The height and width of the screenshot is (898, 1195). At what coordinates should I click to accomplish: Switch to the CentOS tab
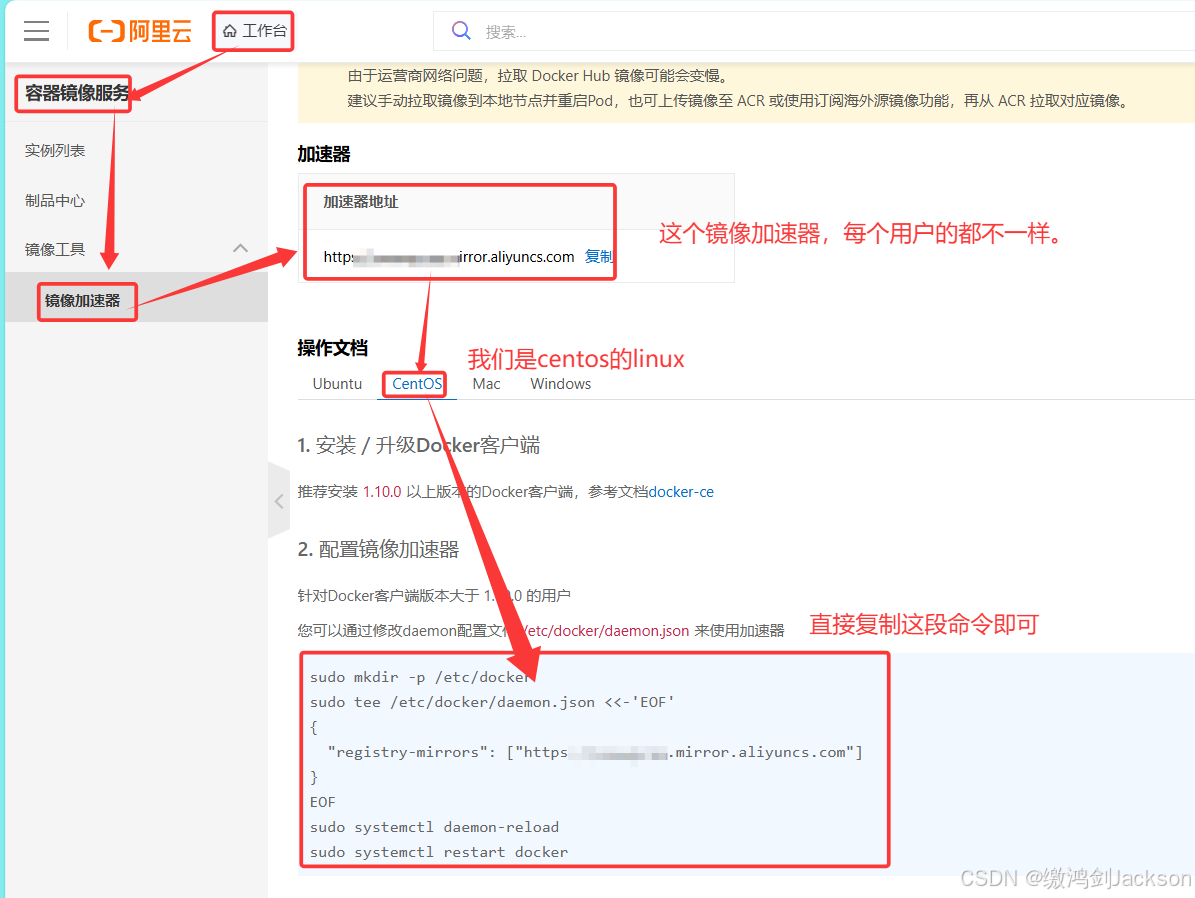click(417, 383)
